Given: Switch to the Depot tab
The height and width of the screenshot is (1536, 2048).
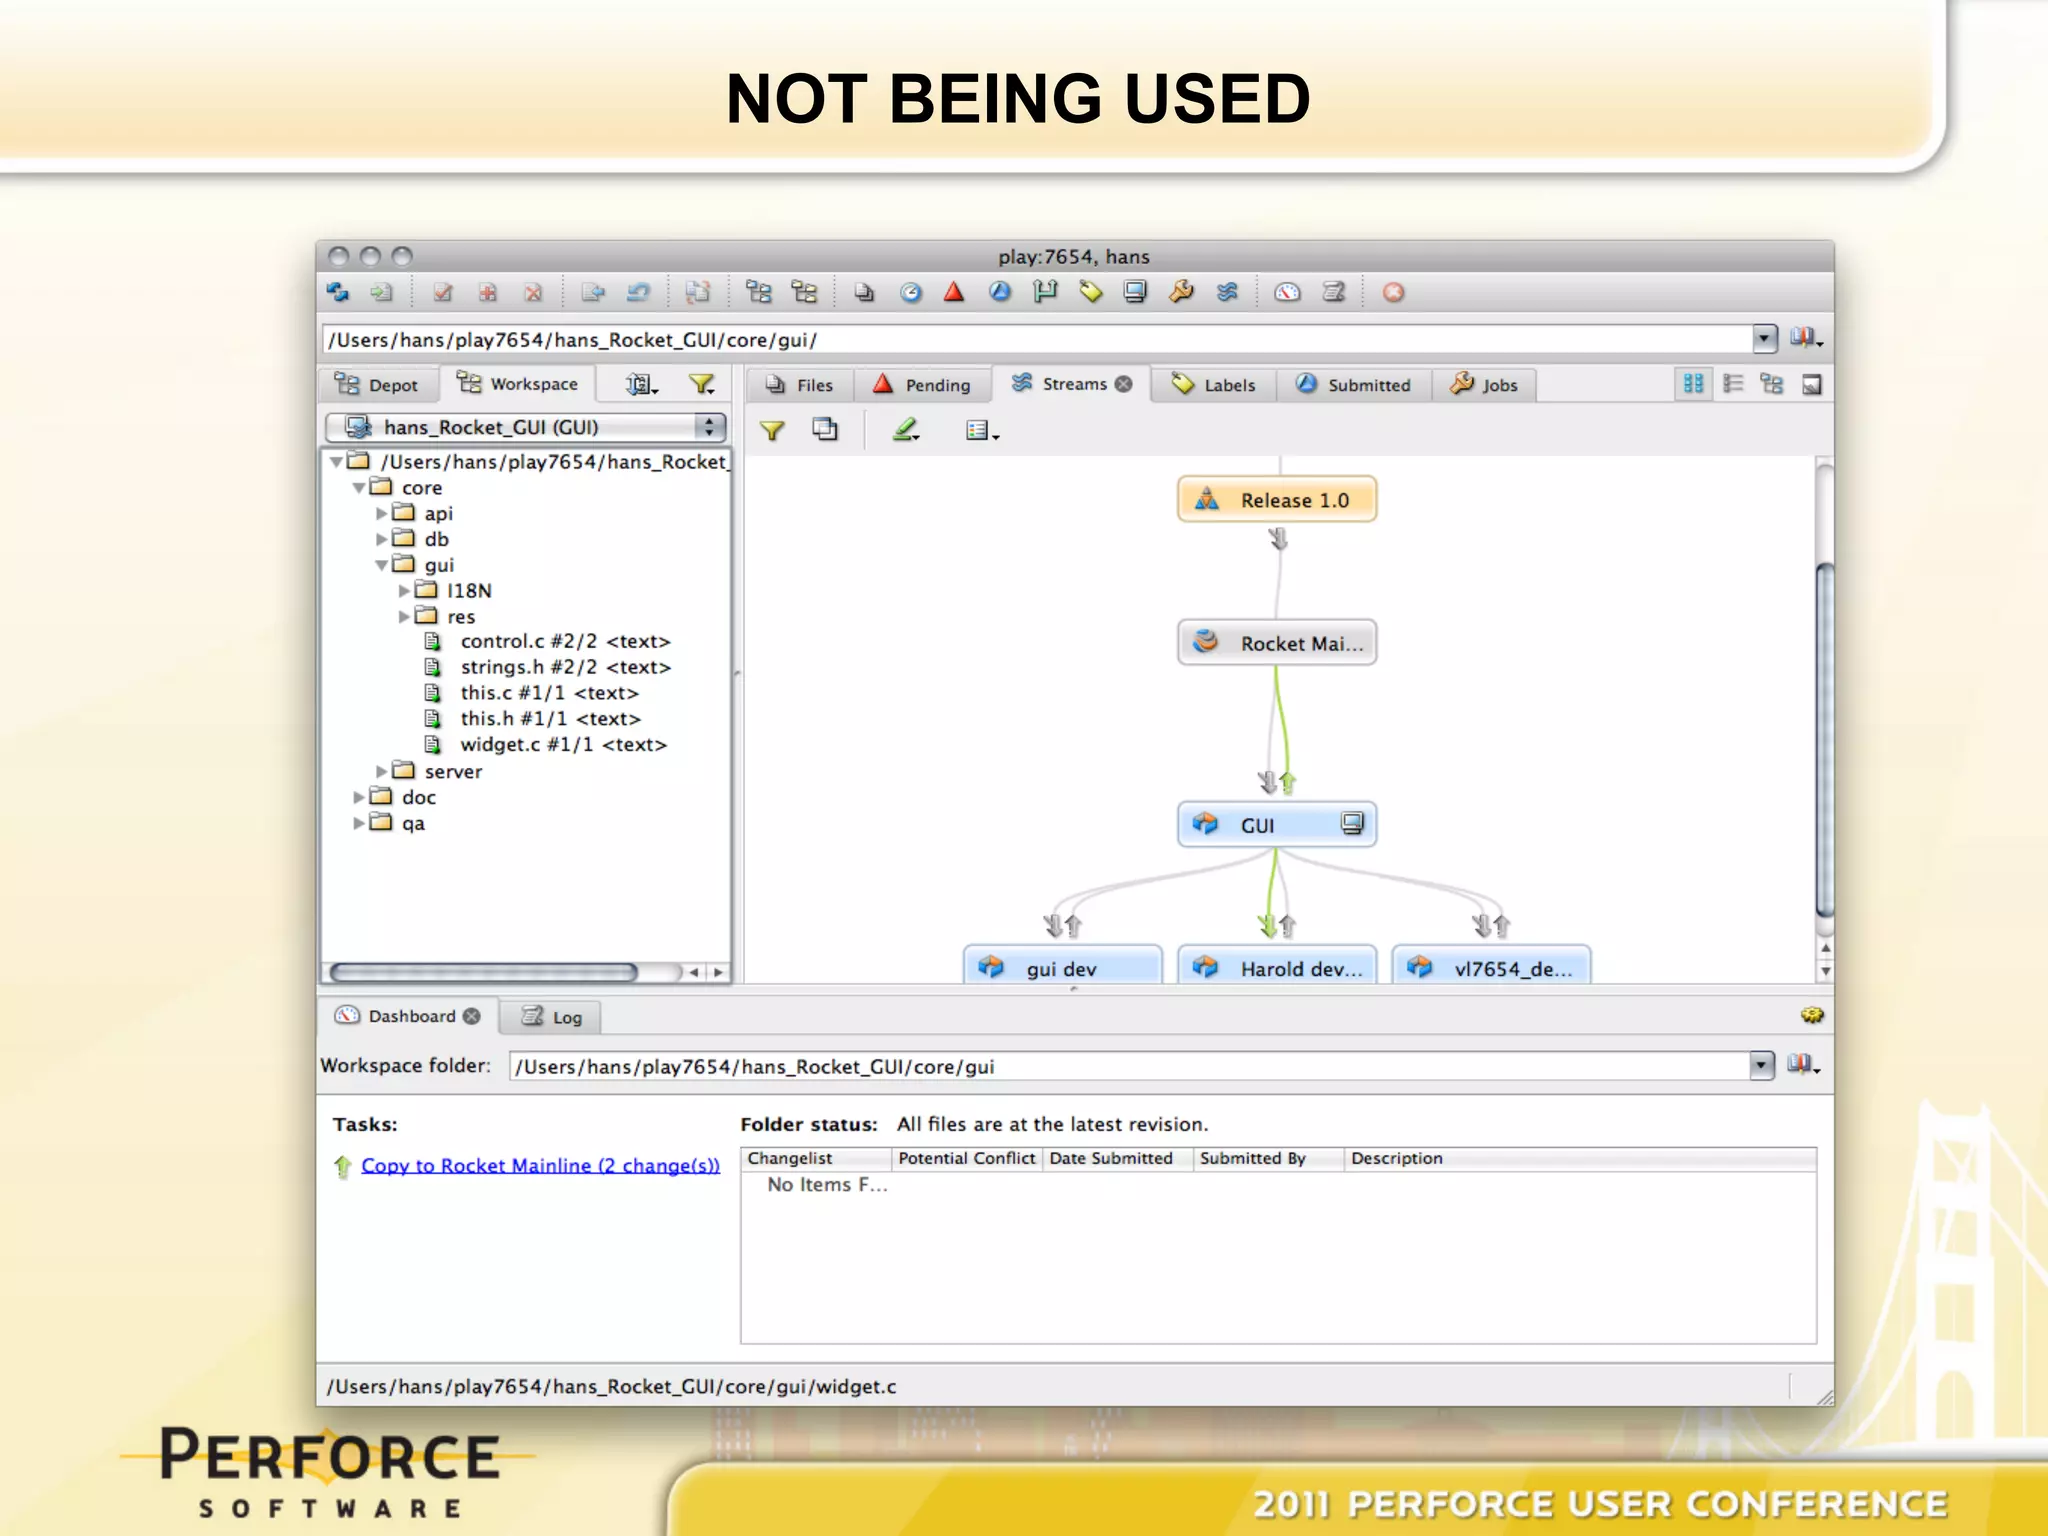Looking at the screenshot, I should (x=377, y=385).
